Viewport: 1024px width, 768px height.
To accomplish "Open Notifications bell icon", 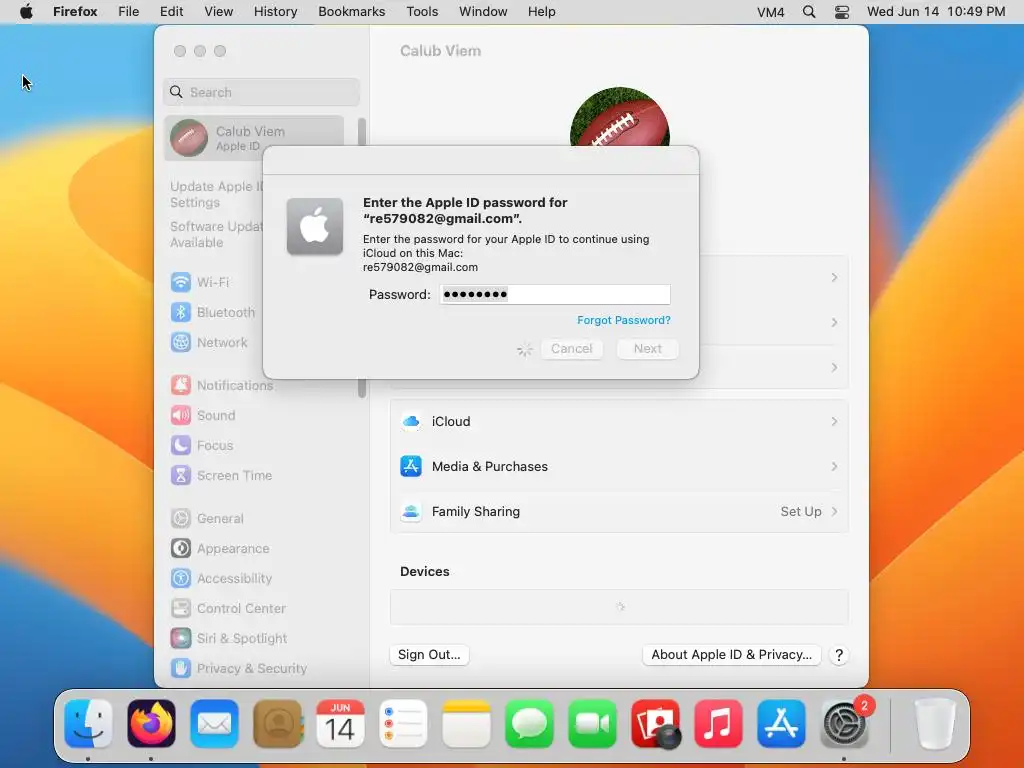I will (x=181, y=385).
